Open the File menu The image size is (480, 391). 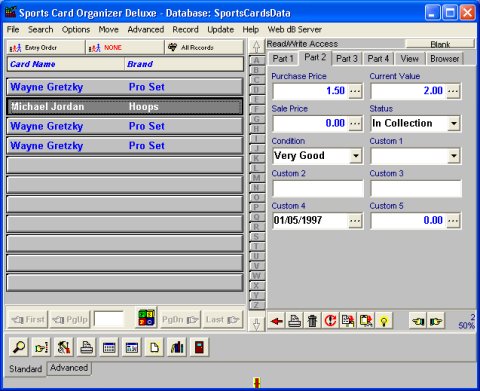(13, 29)
